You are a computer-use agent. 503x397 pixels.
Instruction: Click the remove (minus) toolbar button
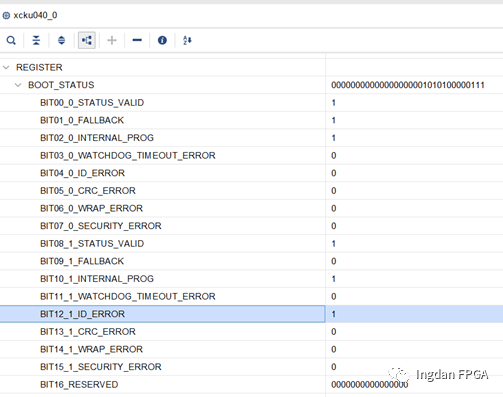pos(137,40)
